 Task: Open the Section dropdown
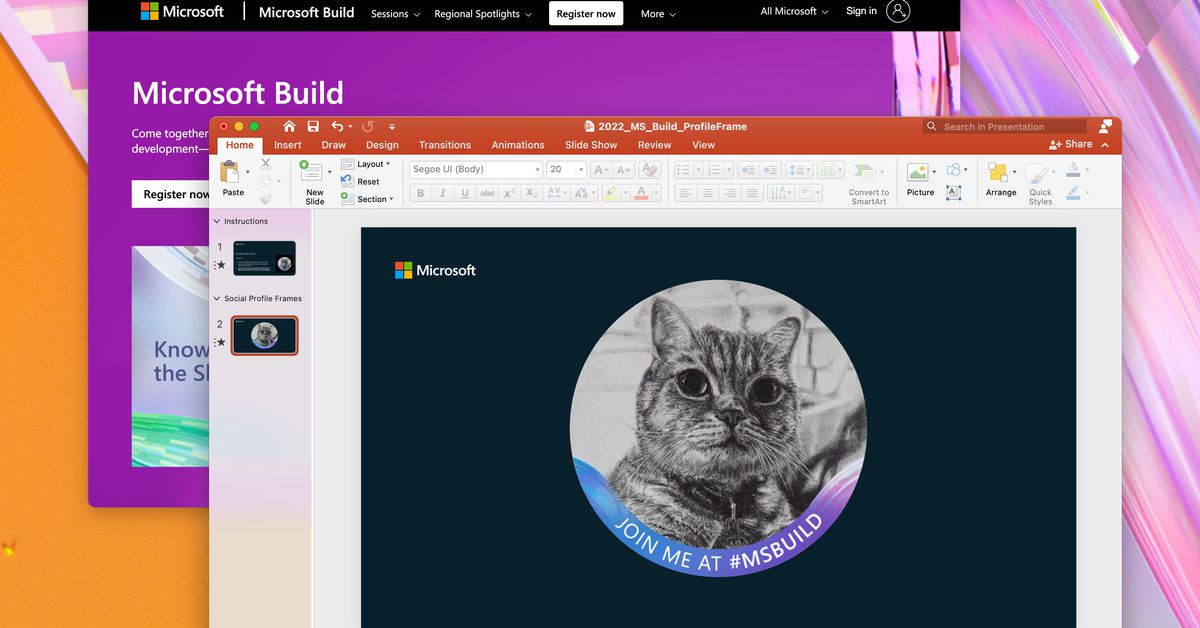coord(367,199)
